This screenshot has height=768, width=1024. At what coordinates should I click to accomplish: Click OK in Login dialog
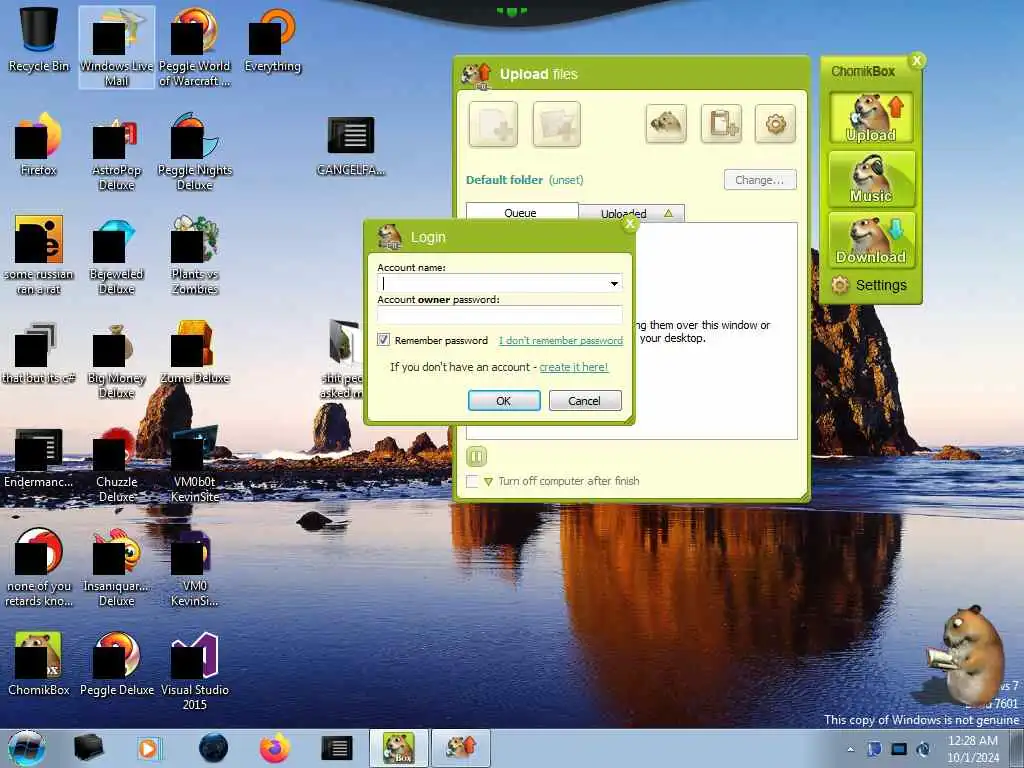click(x=504, y=400)
